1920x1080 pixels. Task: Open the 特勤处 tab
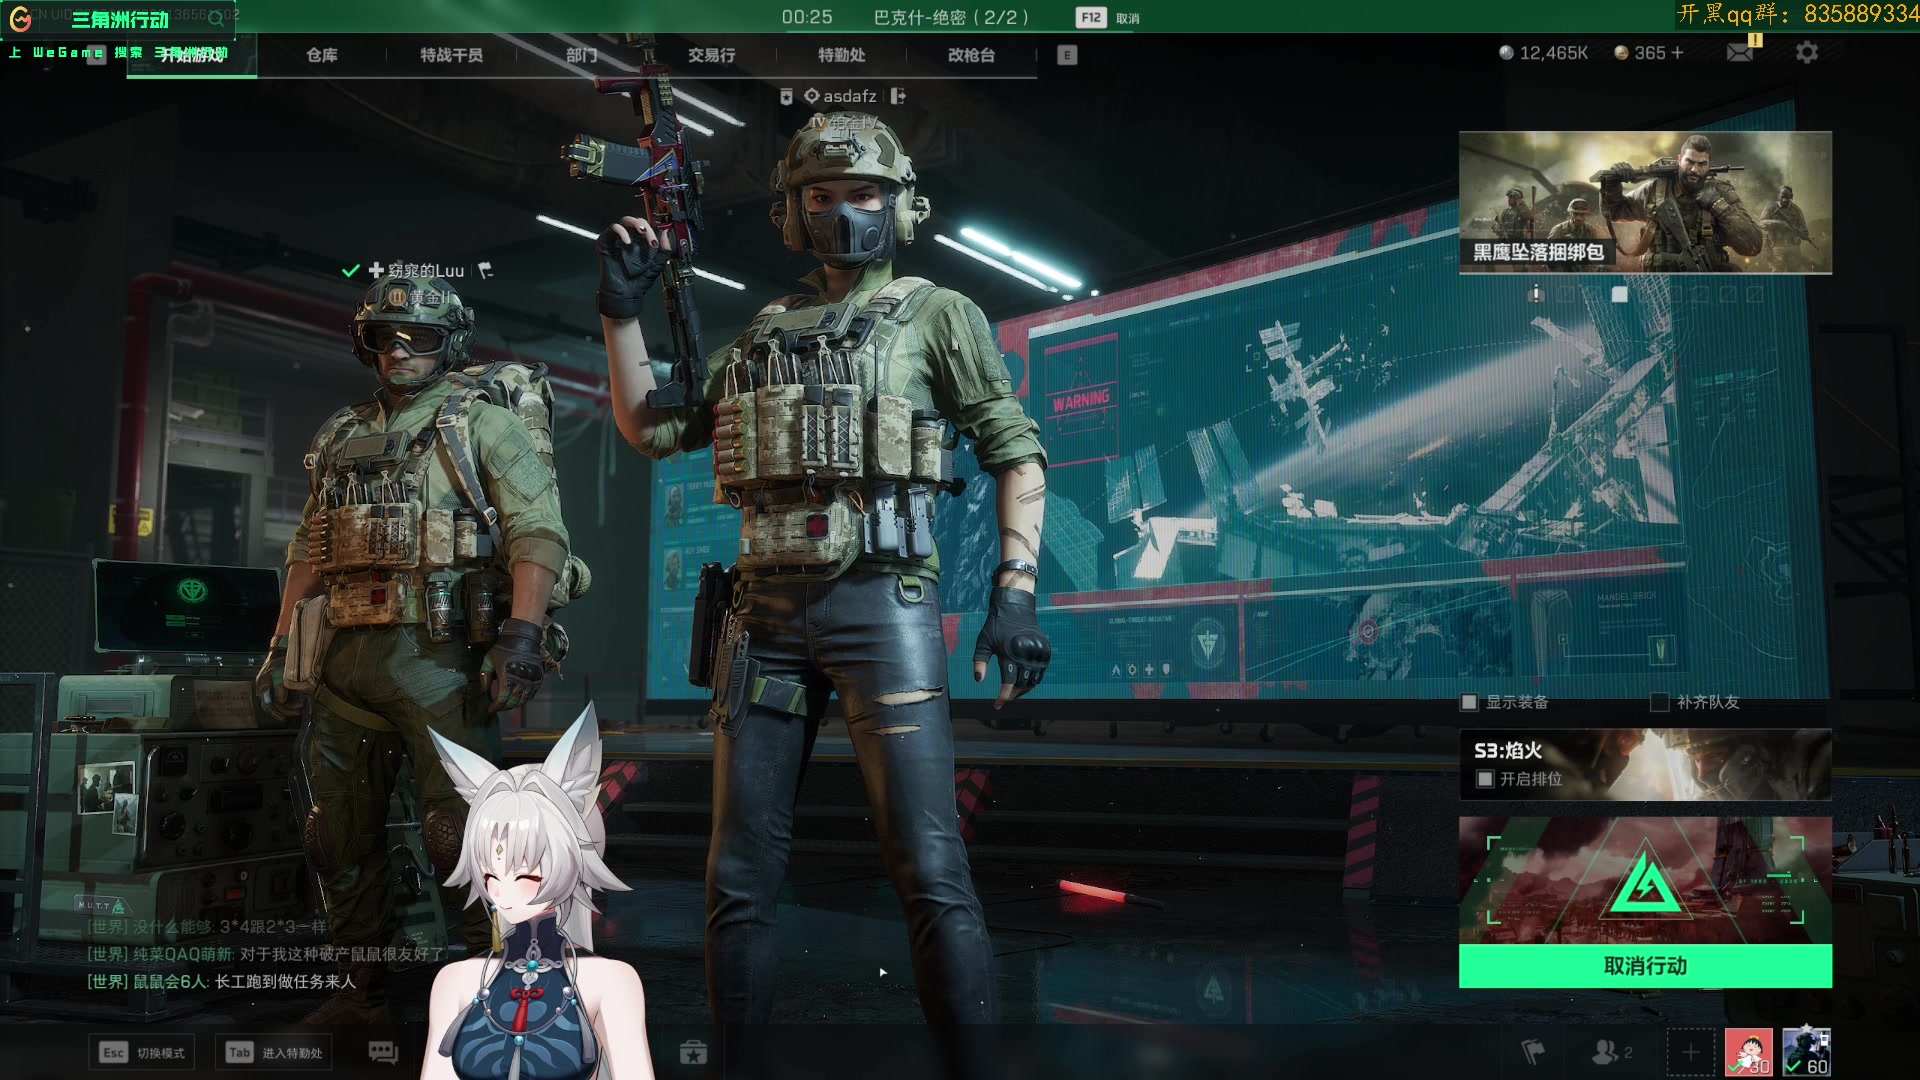point(841,55)
